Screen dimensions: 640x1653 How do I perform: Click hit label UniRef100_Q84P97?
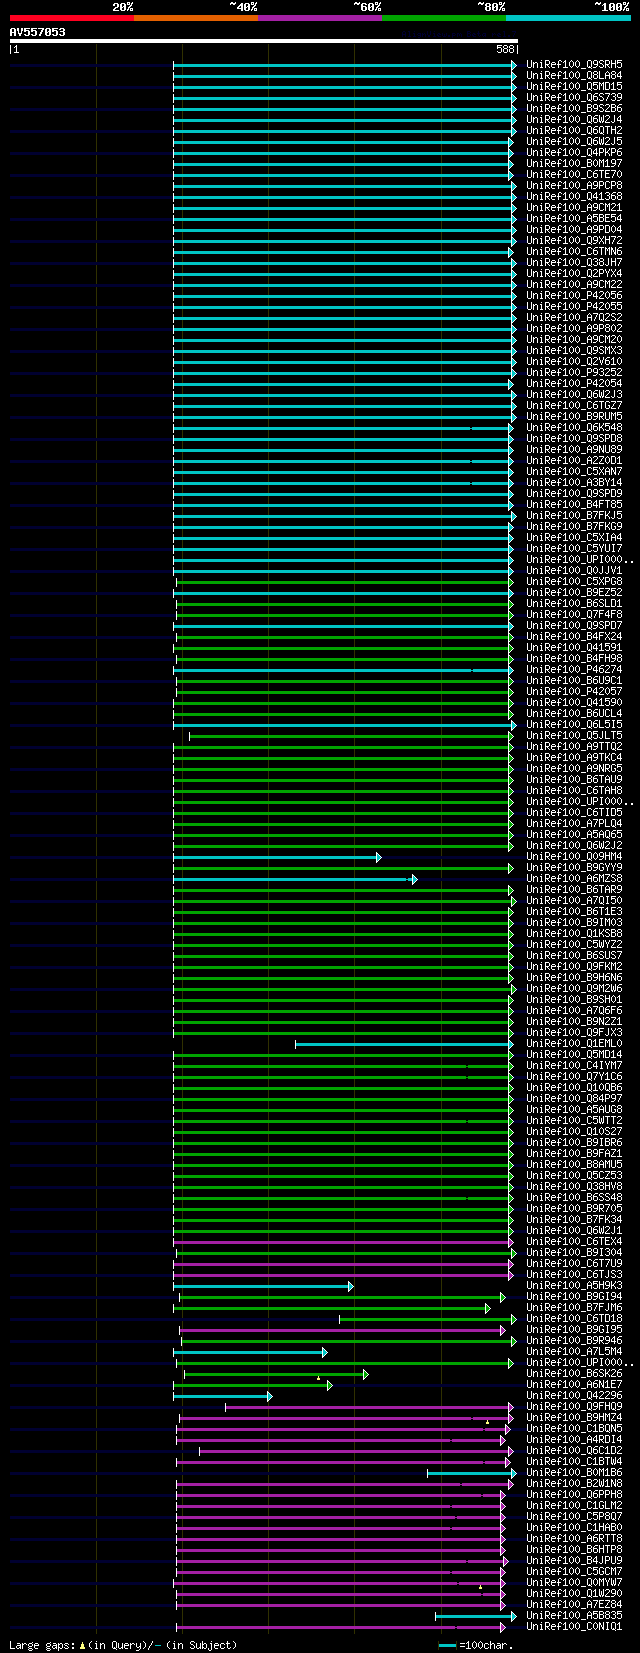tap(574, 1098)
